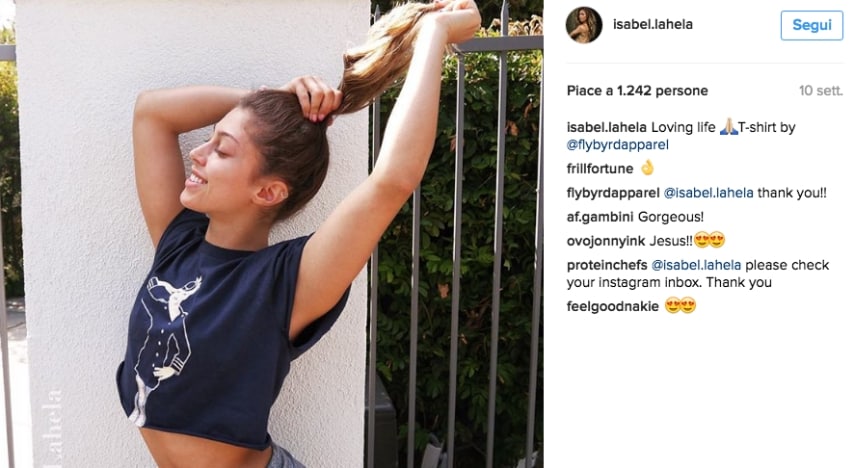Open the @flybyrdapparel mention in caption

618,145
